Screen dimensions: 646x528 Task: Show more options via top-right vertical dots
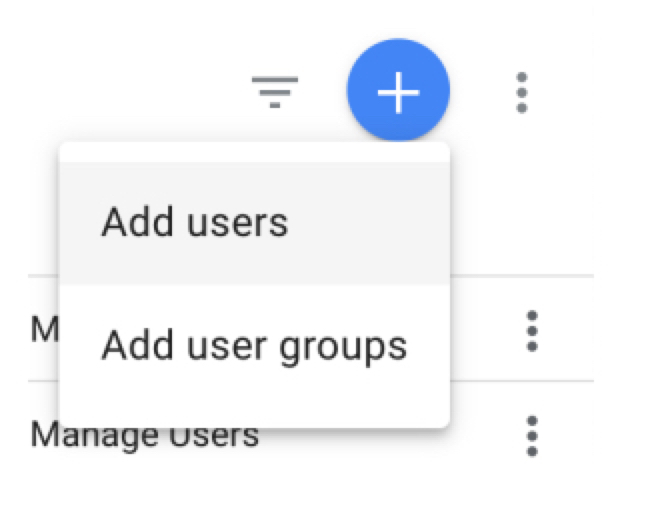[x=520, y=92]
